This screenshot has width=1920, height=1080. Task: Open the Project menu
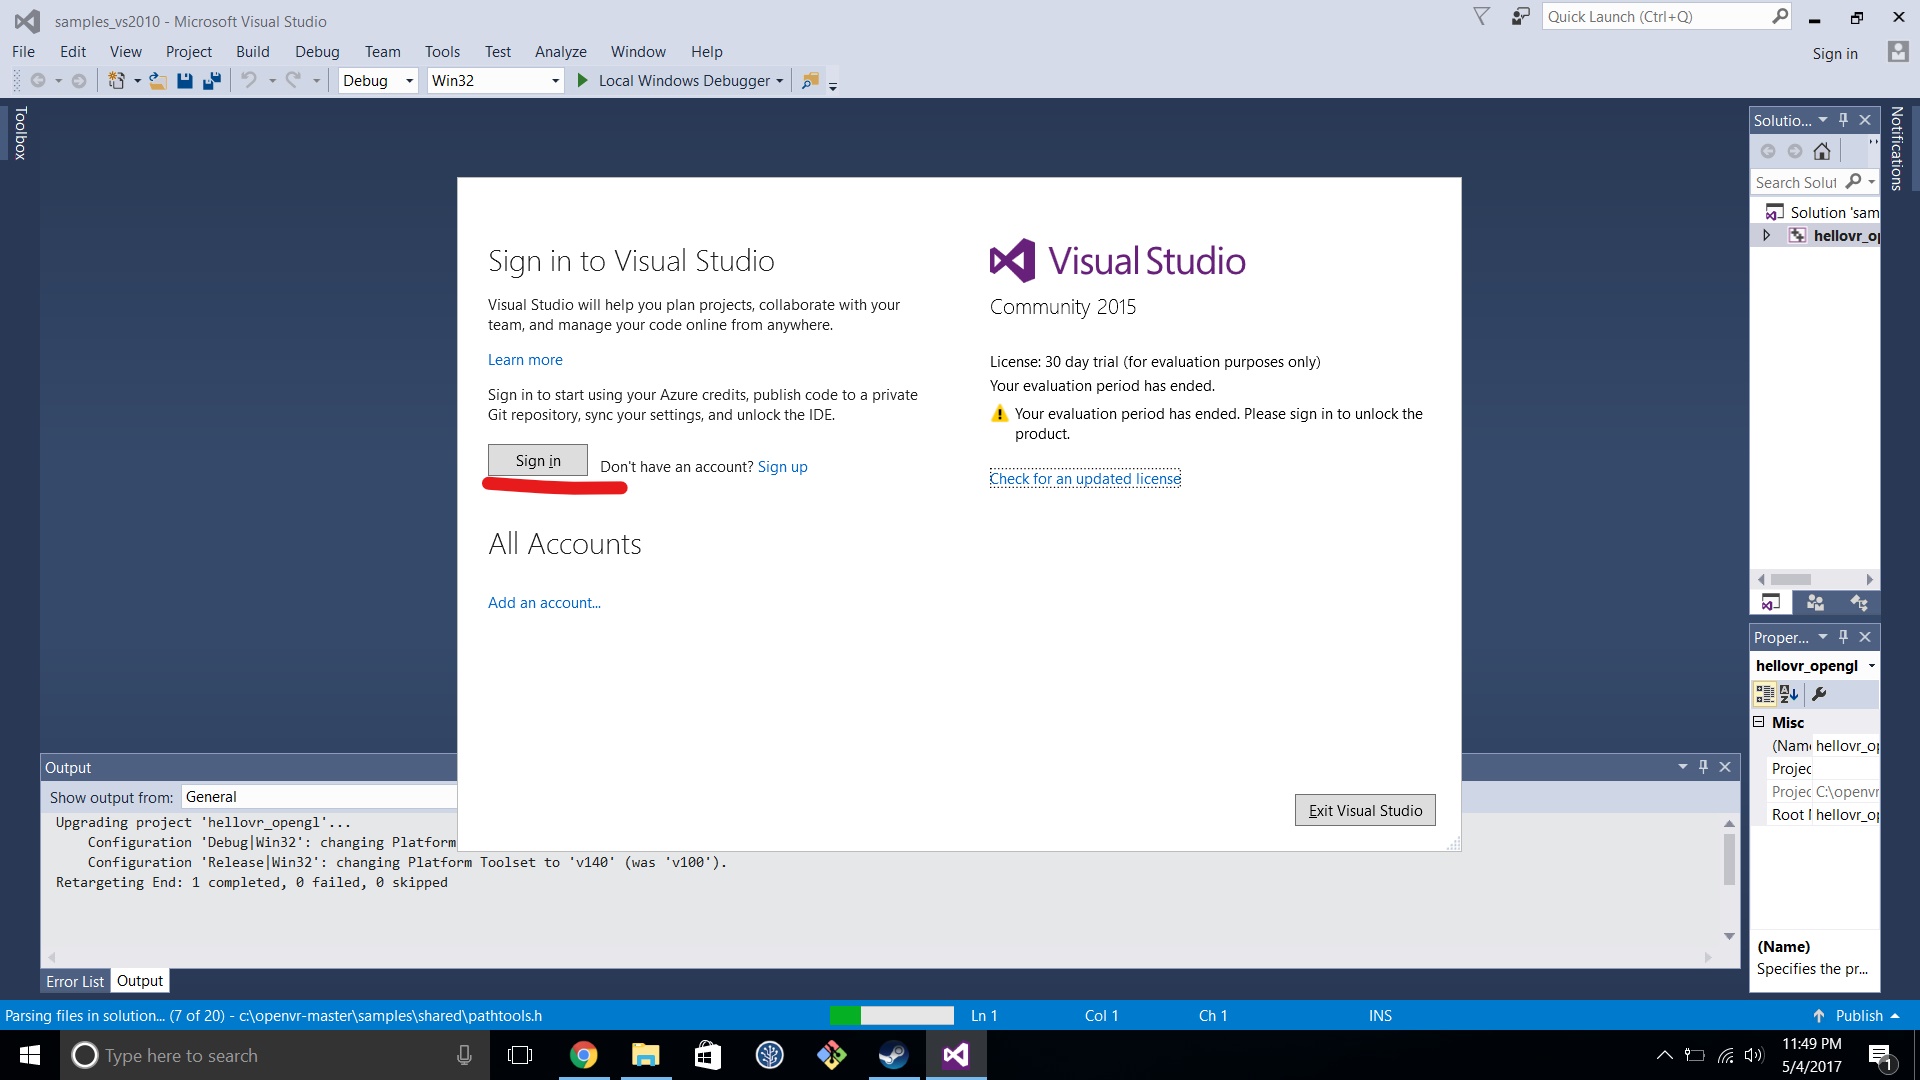coord(189,52)
